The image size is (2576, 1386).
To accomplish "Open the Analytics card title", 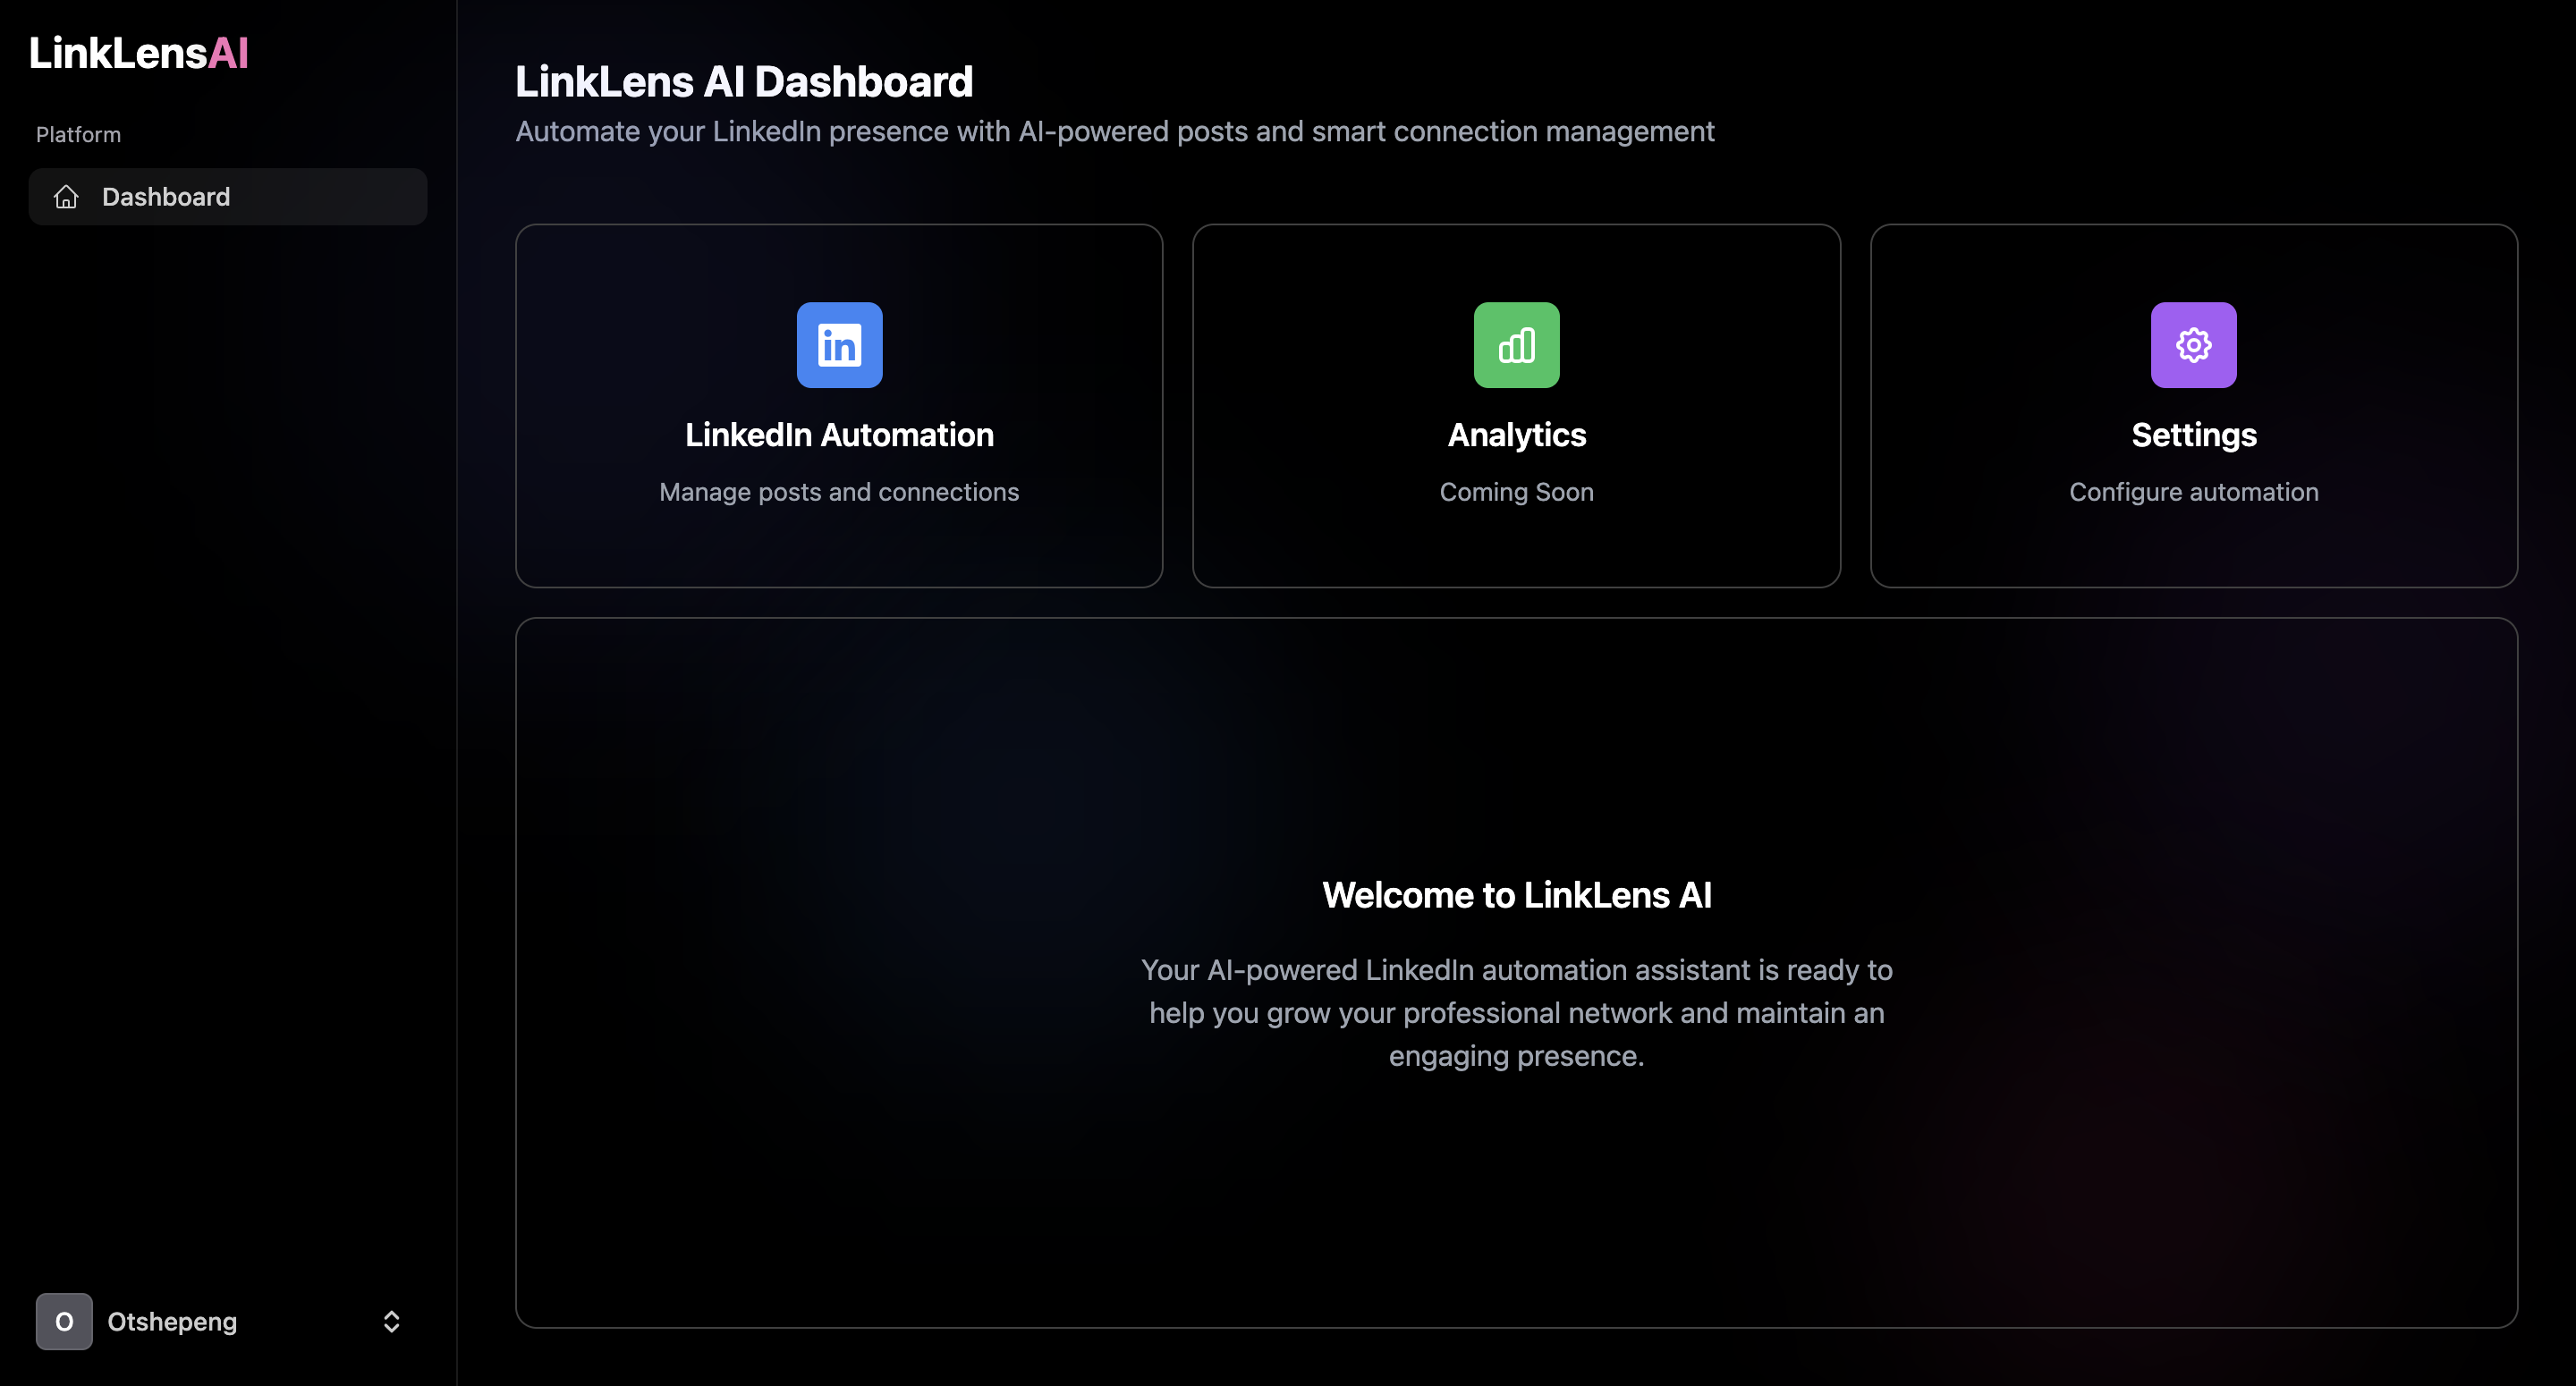I will coord(1516,435).
